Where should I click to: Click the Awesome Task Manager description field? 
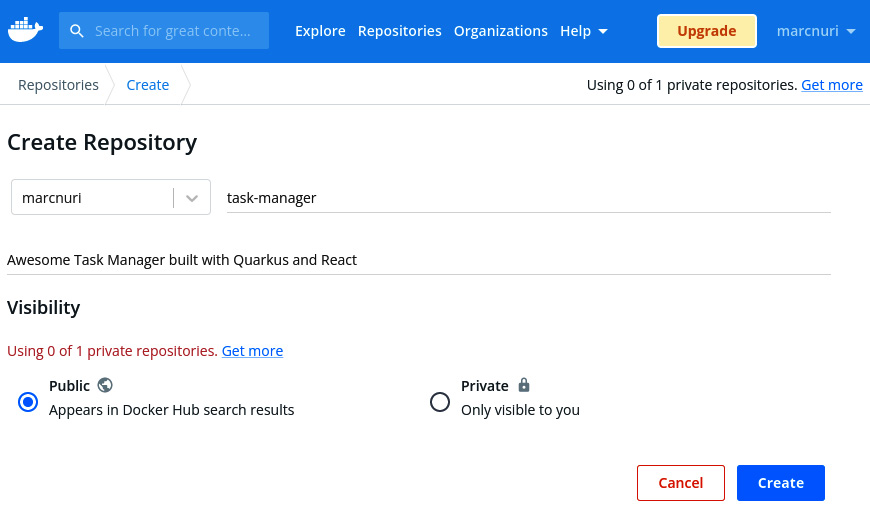[418, 260]
